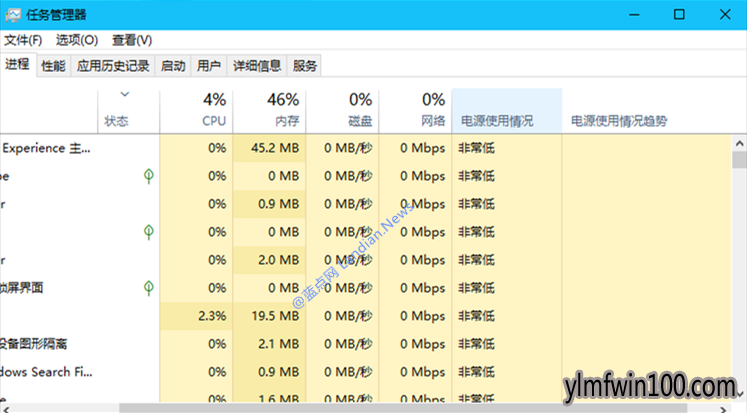The width and height of the screenshot is (747, 413).
Task: Open the 查看(V) menu
Action: (132, 40)
